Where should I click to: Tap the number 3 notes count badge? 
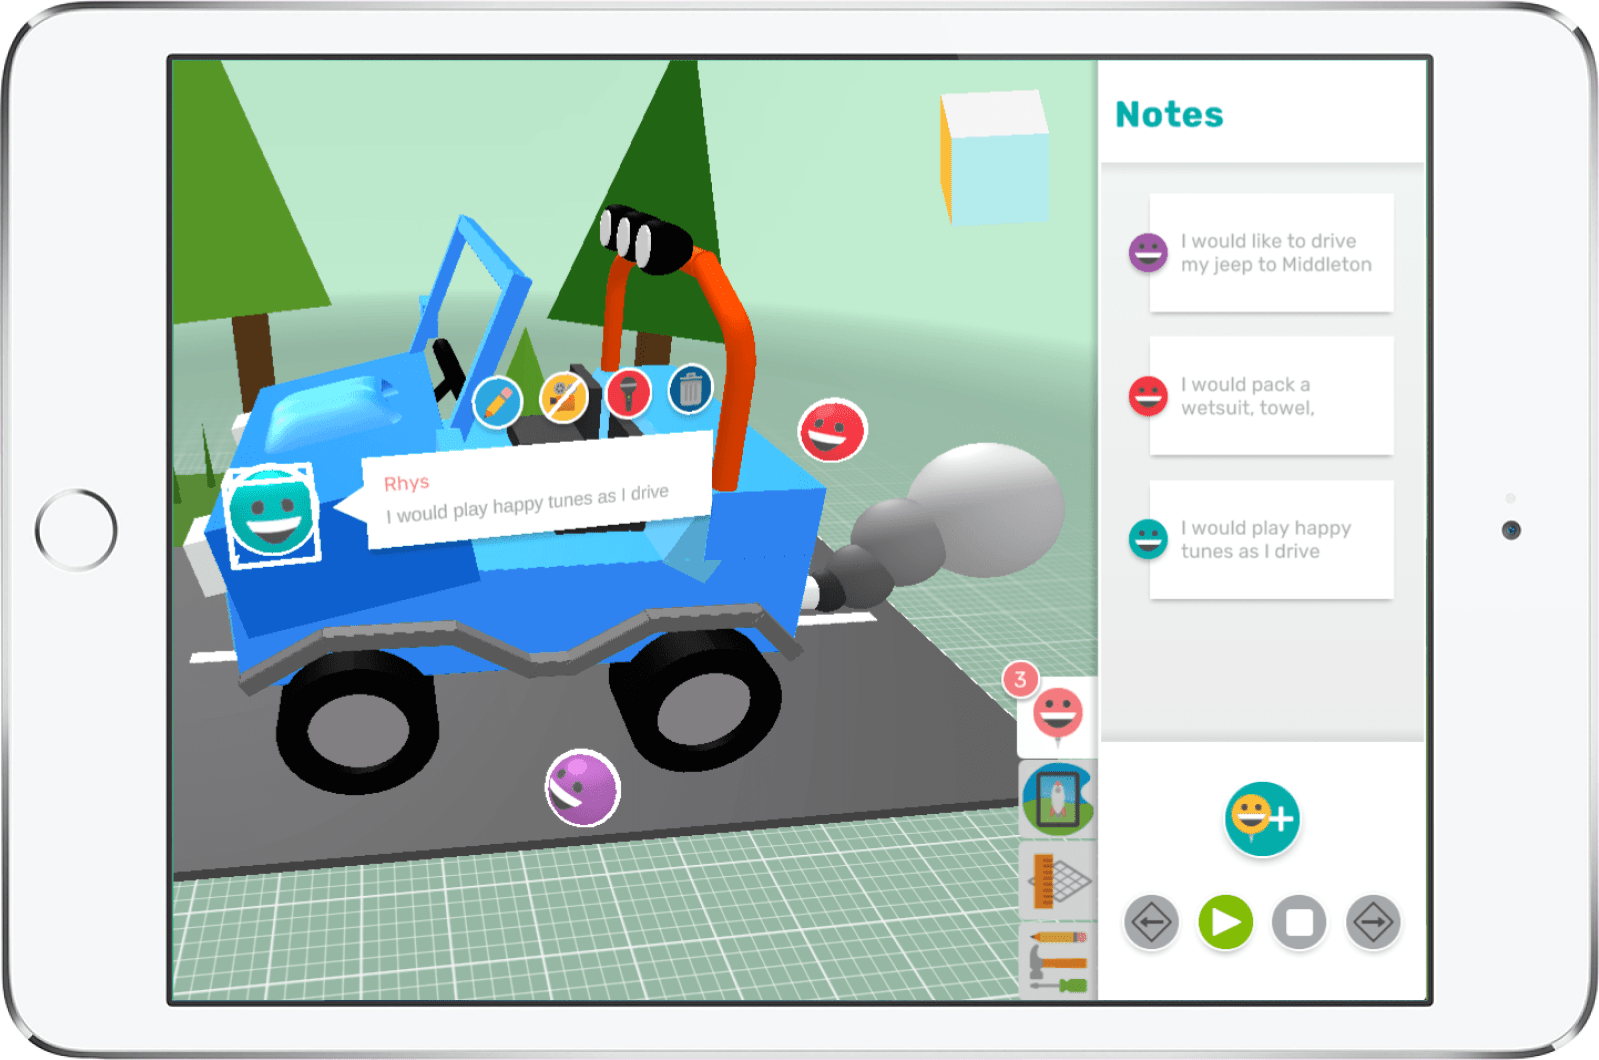(1020, 680)
